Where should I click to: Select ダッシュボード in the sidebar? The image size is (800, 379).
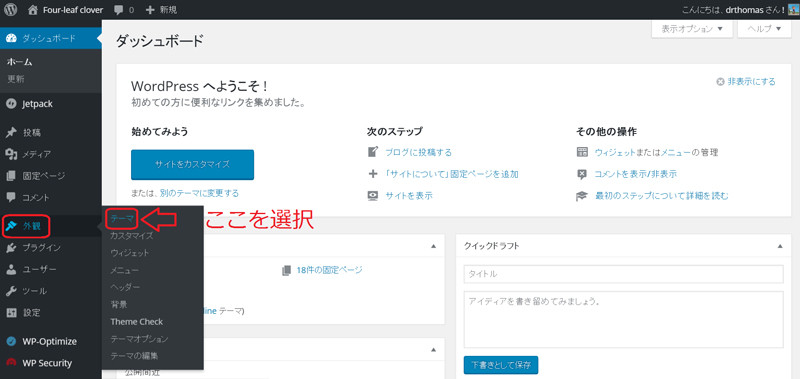50,38
